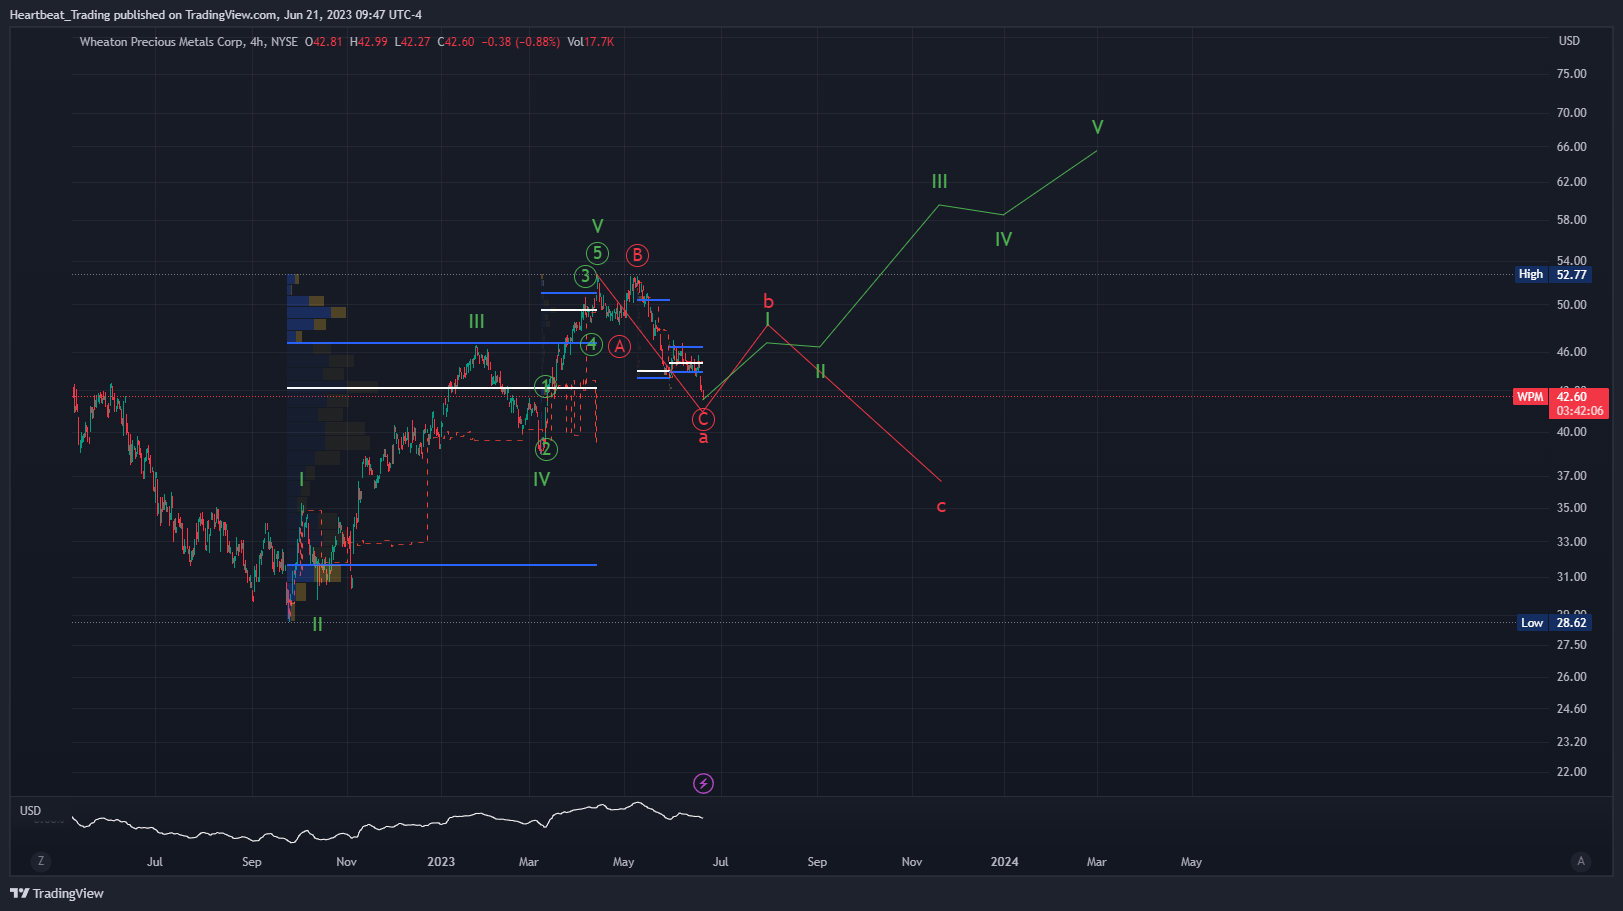Image resolution: width=1623 pixels, height=911 pixels.
Task: Click the close value C42.60
Action: tap(456, 42)
